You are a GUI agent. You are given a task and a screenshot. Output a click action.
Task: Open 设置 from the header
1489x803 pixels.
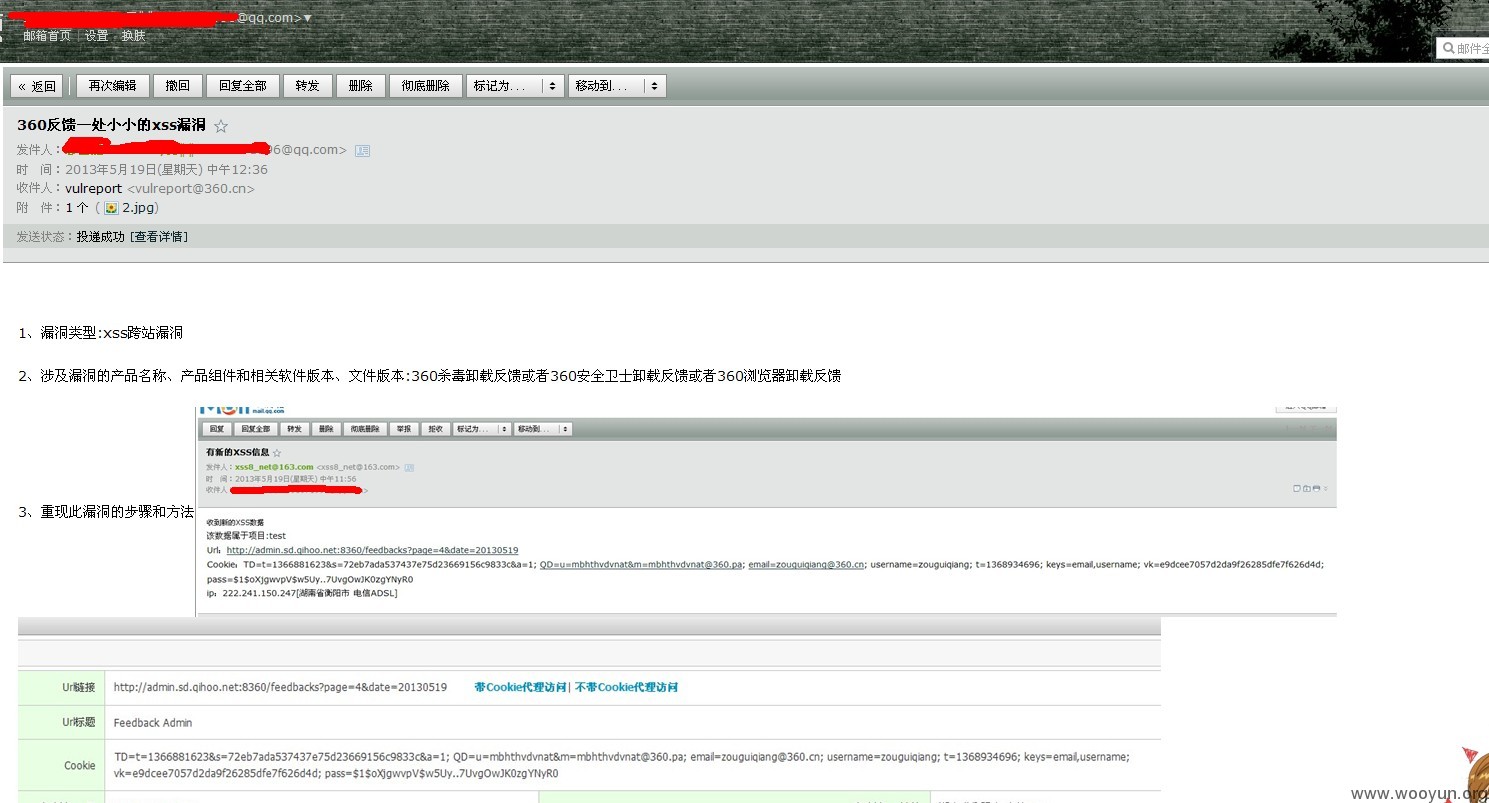tap(96, 35)
